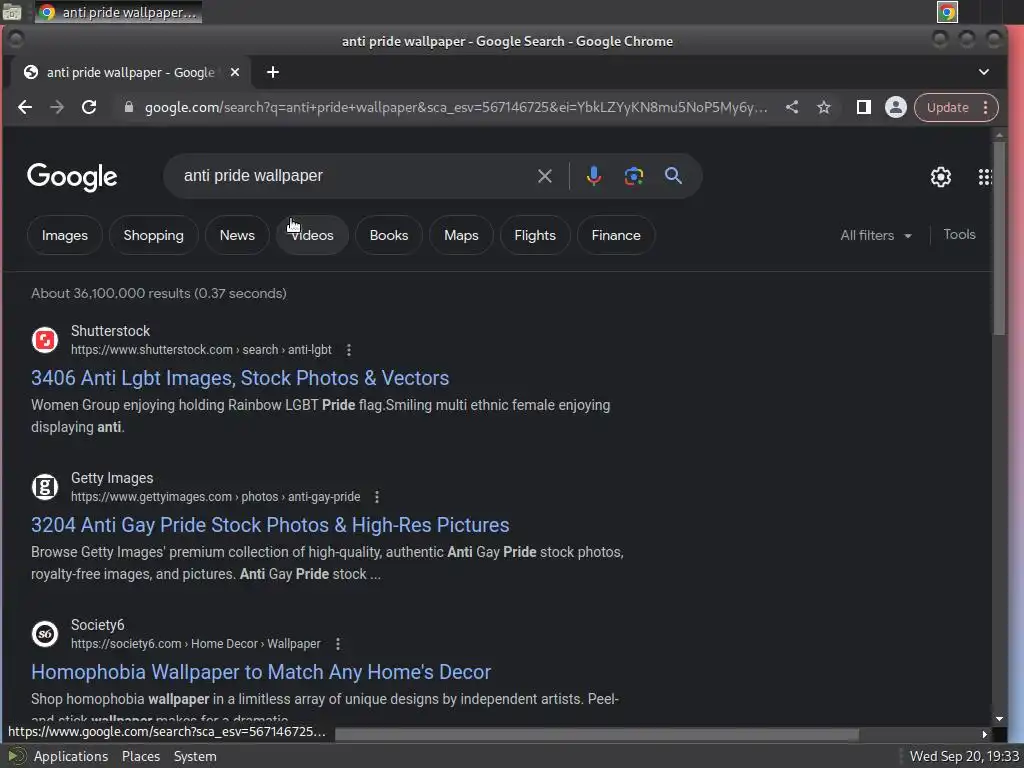The width and height of the screenshot is (1024, 768).
Task: Click the vertical scrollbar thumb
Action: click(999, 238)
